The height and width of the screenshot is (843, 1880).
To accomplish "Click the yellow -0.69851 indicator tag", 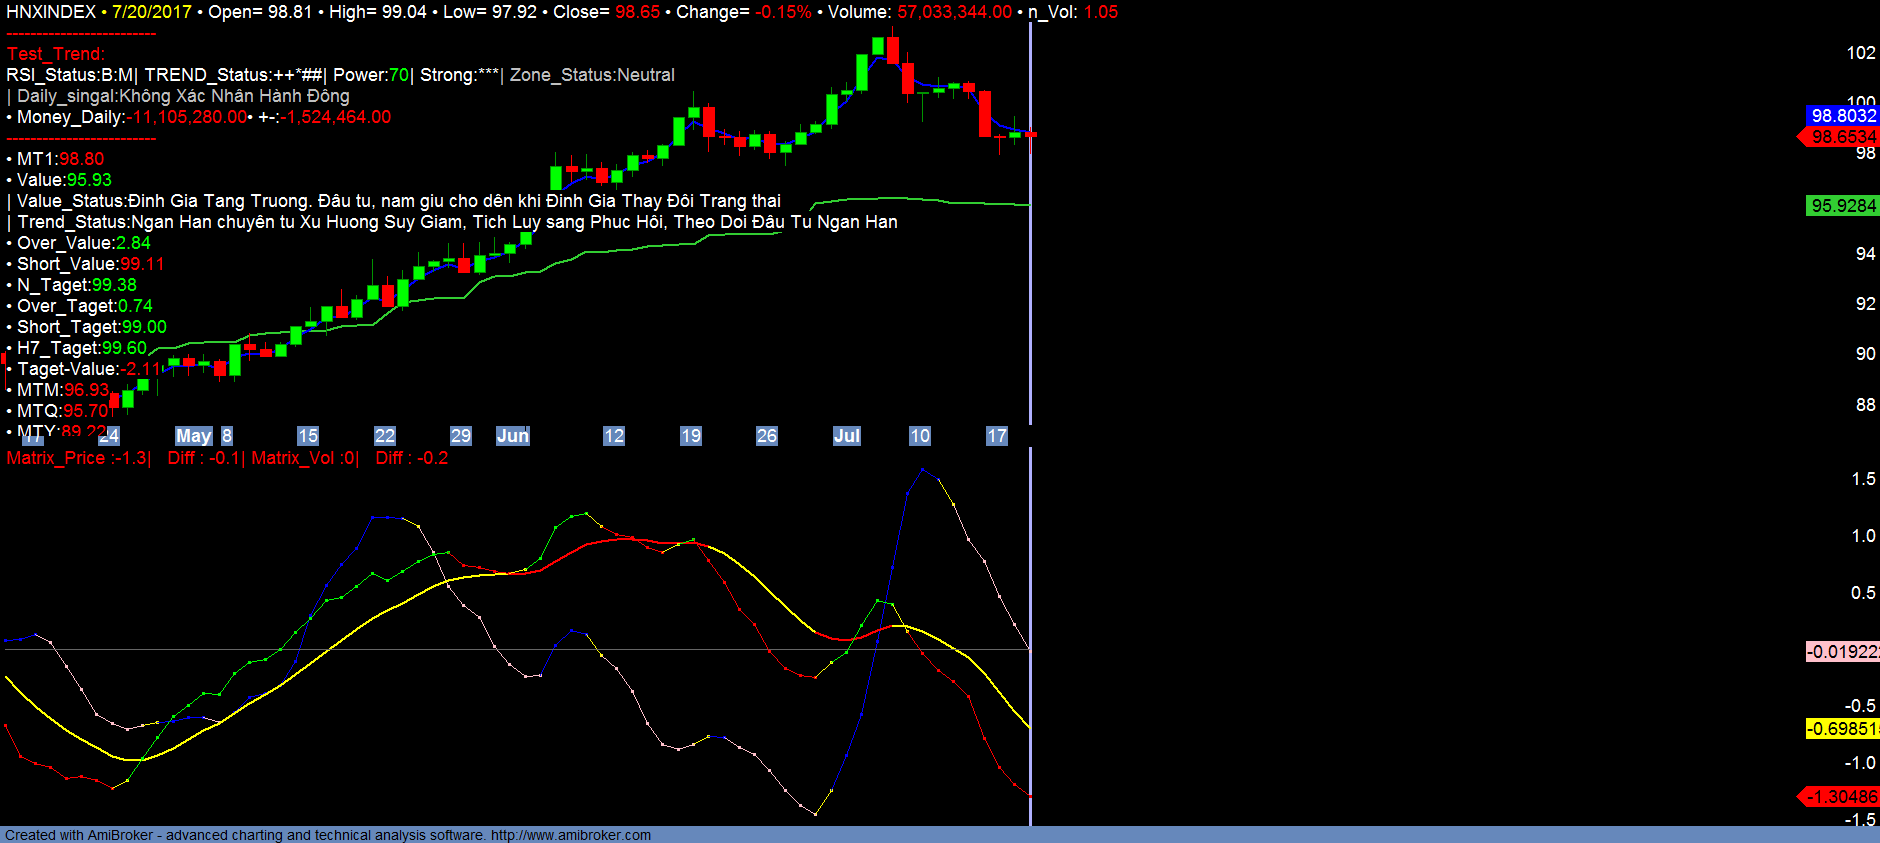I will pyautogui.click(x=1843, y=729).
